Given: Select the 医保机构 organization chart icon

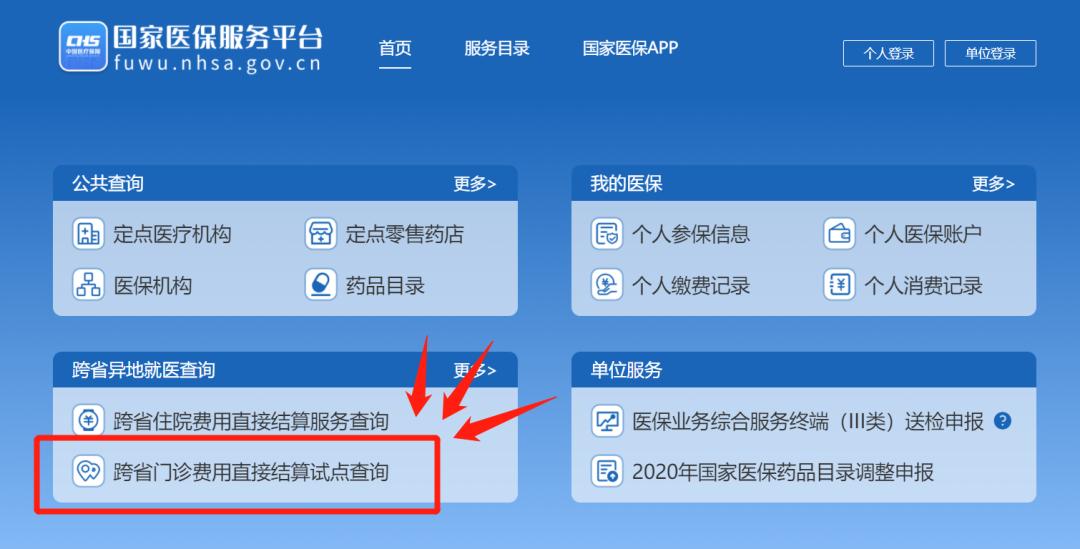Looking at the screenshot, I should coord(88,284).
